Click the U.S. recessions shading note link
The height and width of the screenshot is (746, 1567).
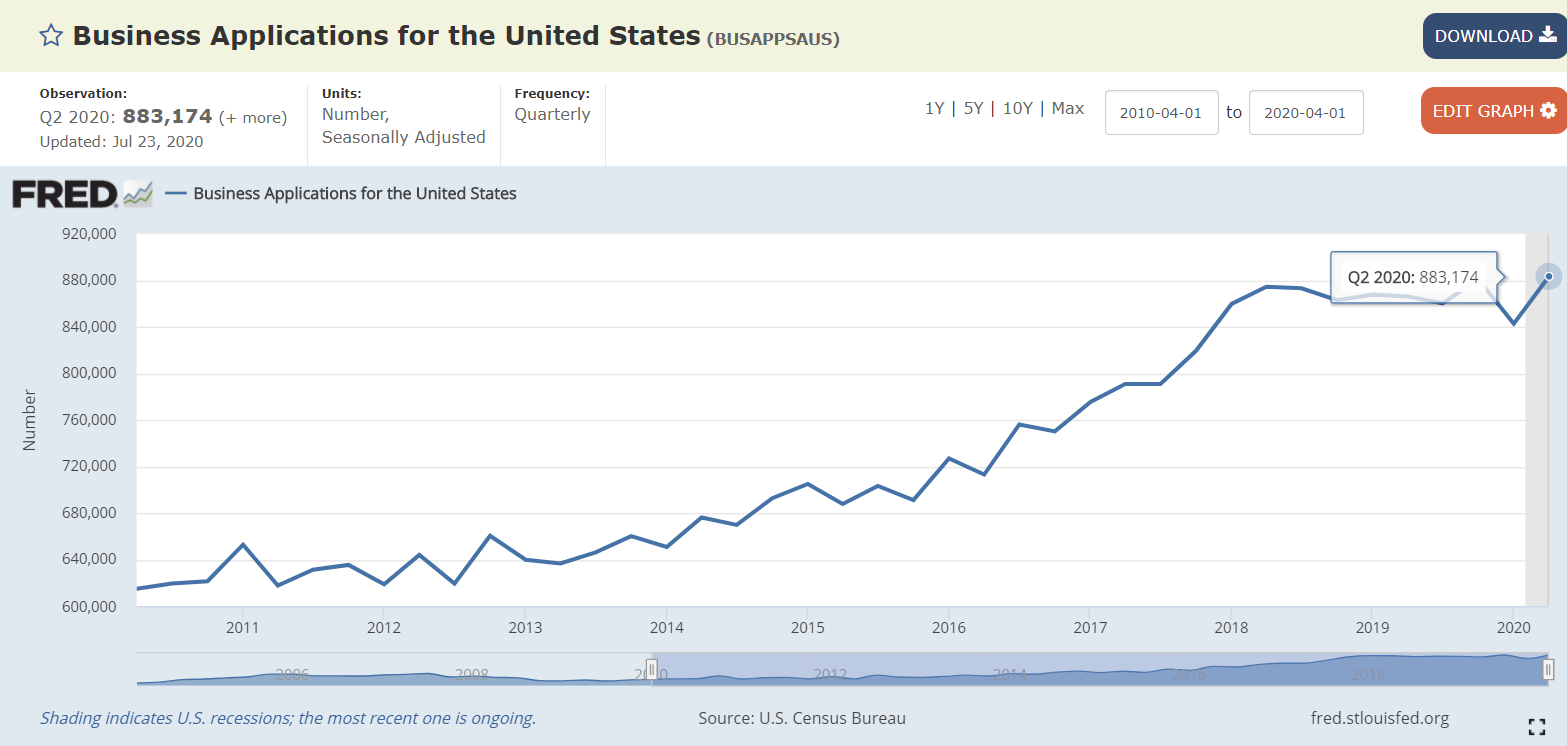(288, 718)
